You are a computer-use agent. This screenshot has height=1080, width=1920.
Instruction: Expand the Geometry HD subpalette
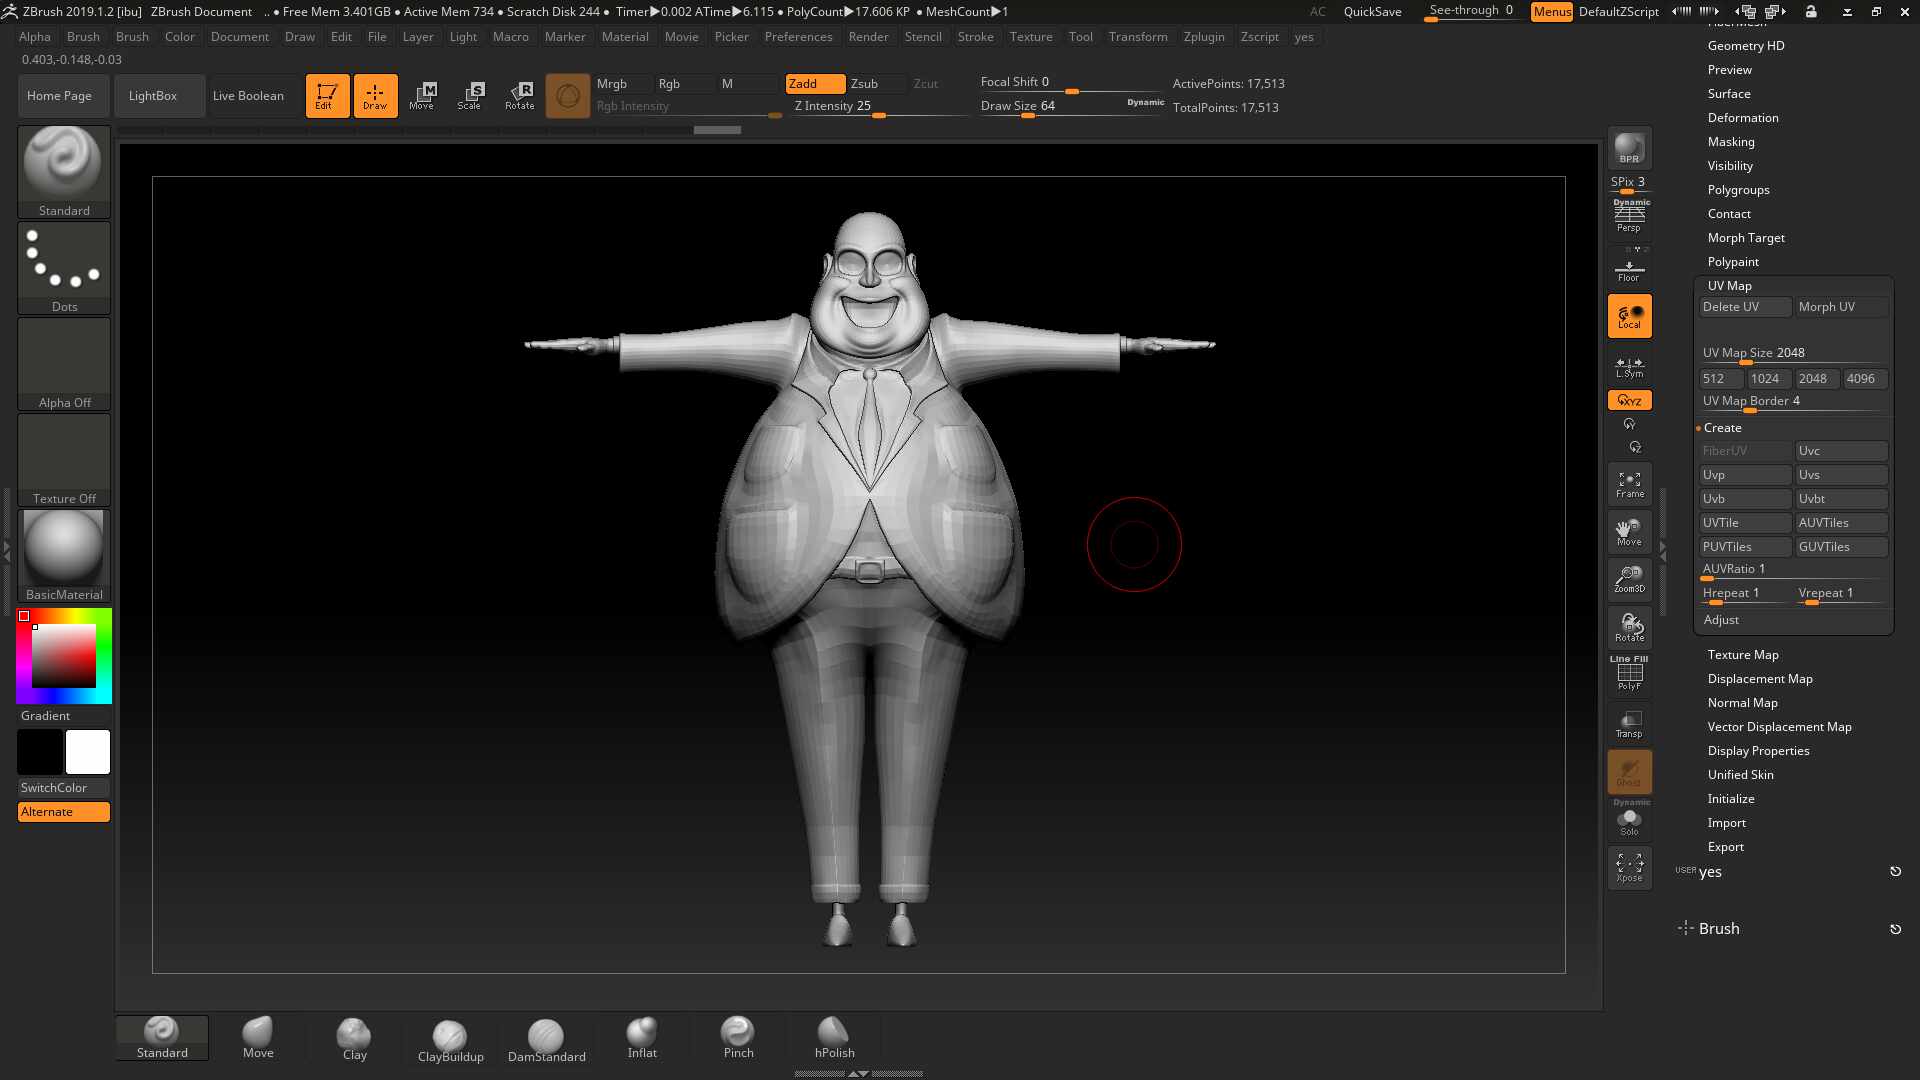[x=1746, y=46]
